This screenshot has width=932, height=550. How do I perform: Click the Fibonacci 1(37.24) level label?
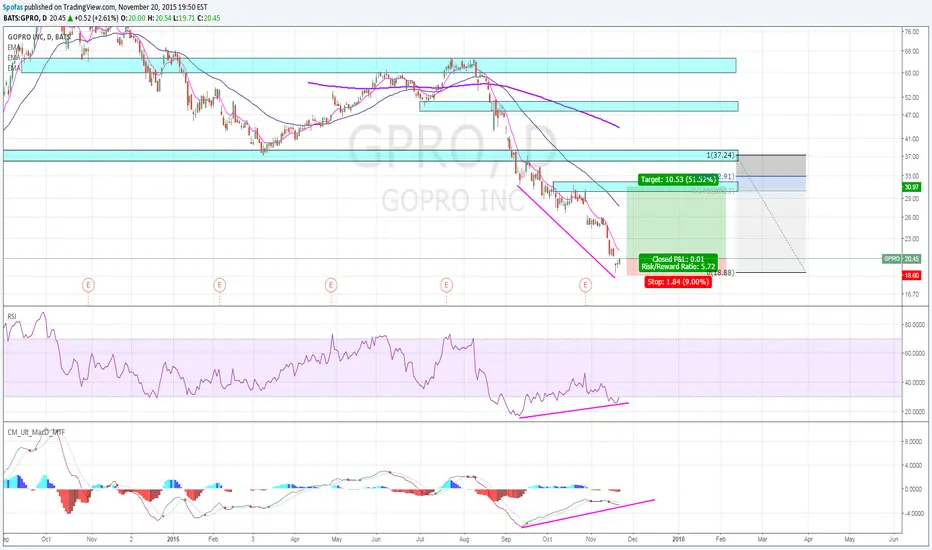pyautogui.click(x=721, y=155)
